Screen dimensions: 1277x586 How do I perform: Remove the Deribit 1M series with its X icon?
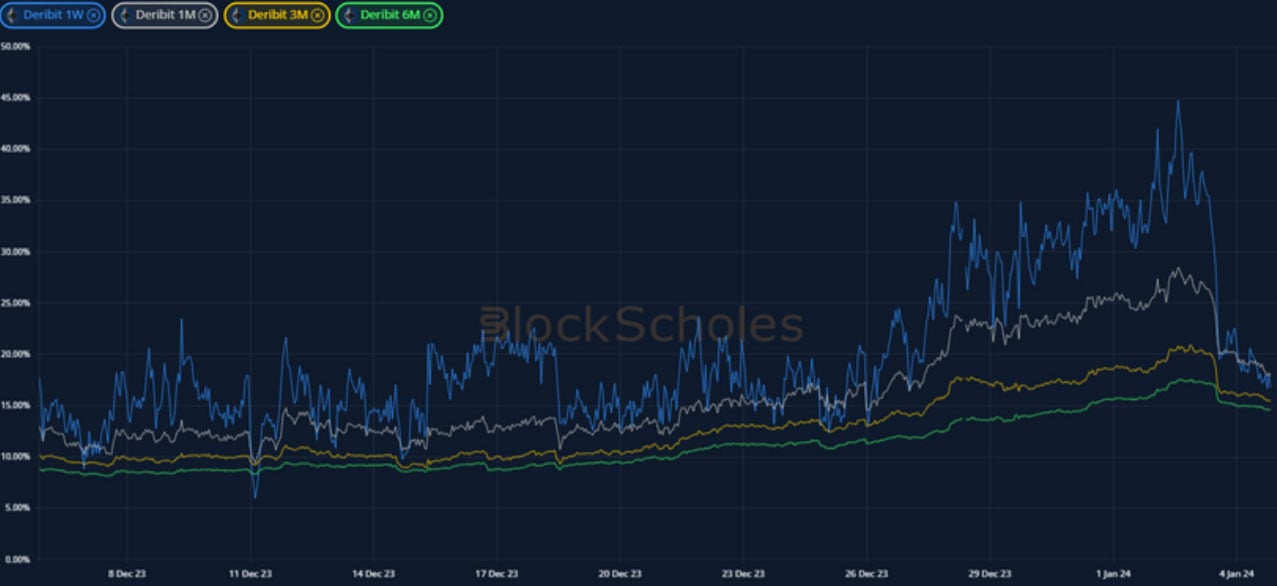click(205, 15)
